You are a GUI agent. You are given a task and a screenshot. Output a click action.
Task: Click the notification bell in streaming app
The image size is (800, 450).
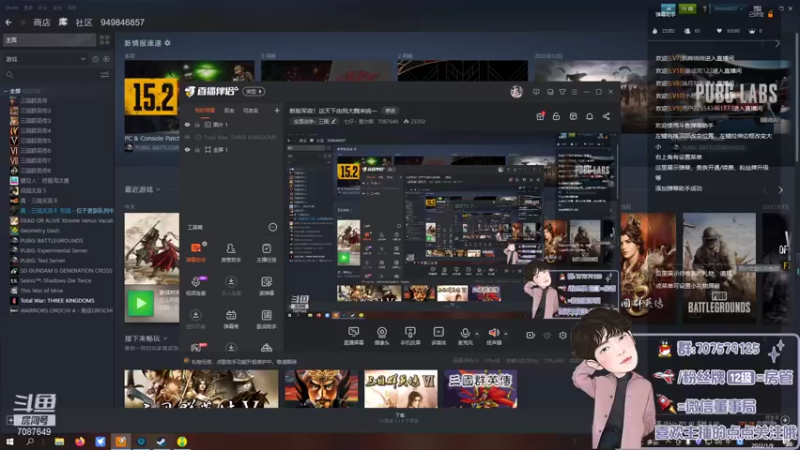pyautogui.click(x=589, y=116)
